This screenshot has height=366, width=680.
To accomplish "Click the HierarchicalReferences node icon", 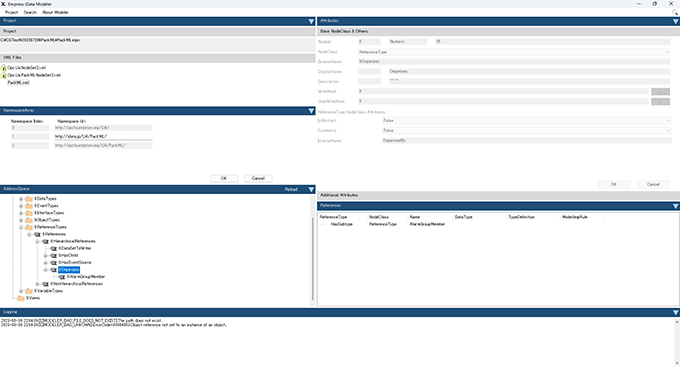I will pyautogui.click(x=46, y=242).
